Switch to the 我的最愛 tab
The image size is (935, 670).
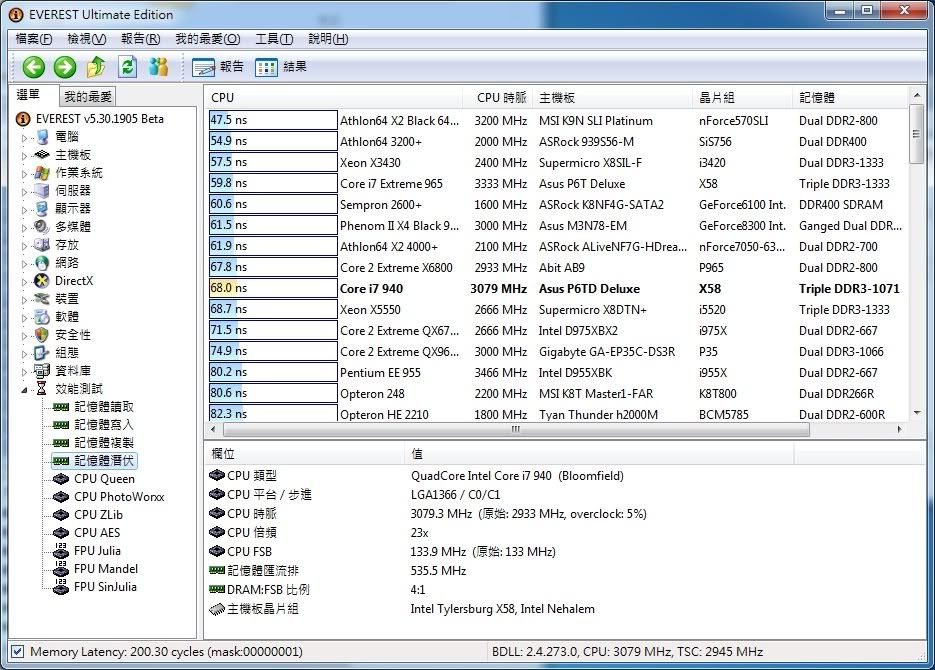click(x=88, y=97)
